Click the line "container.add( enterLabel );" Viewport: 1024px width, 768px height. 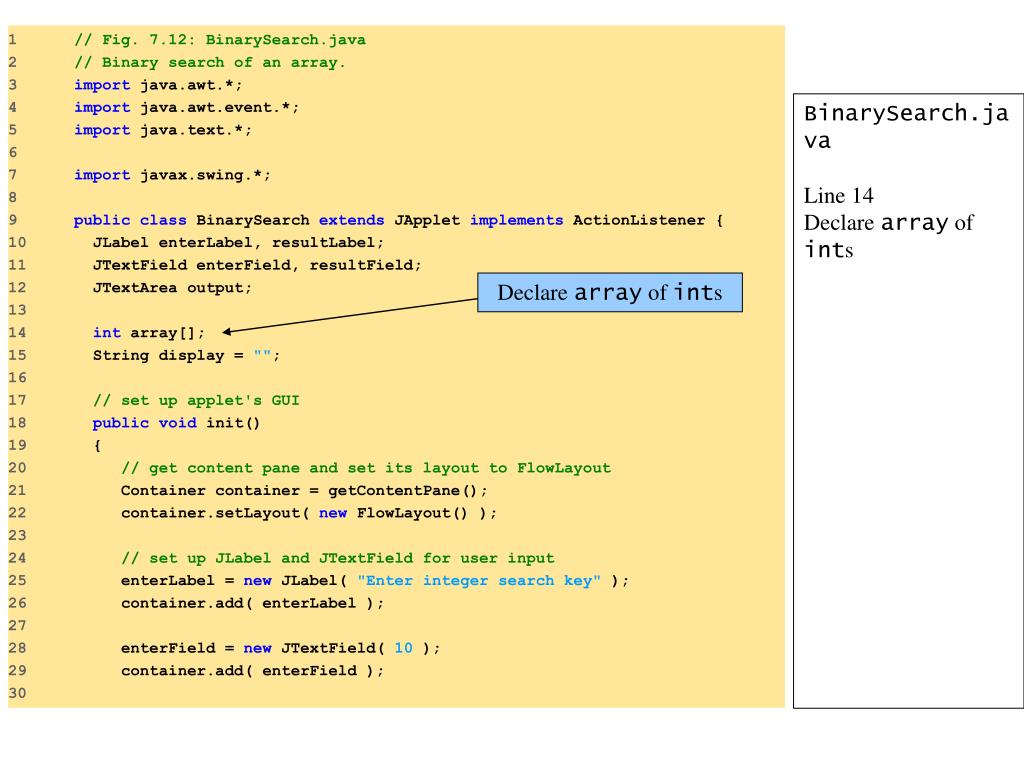pos(252,603)
